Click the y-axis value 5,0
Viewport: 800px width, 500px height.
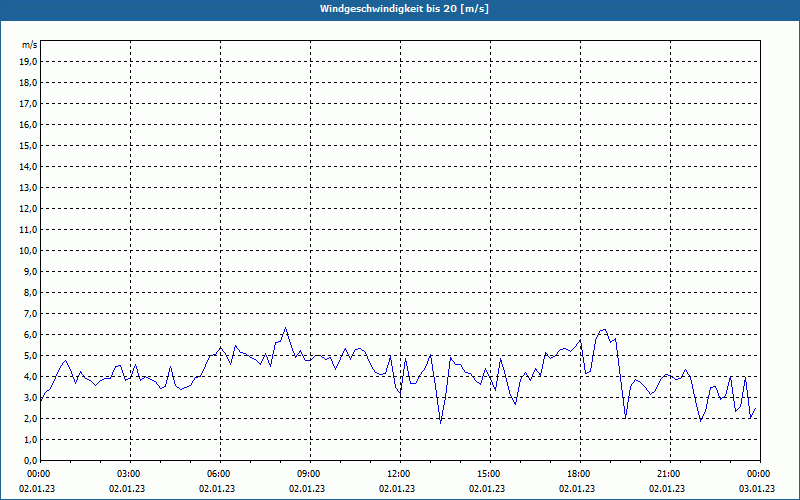coord(30,355)
